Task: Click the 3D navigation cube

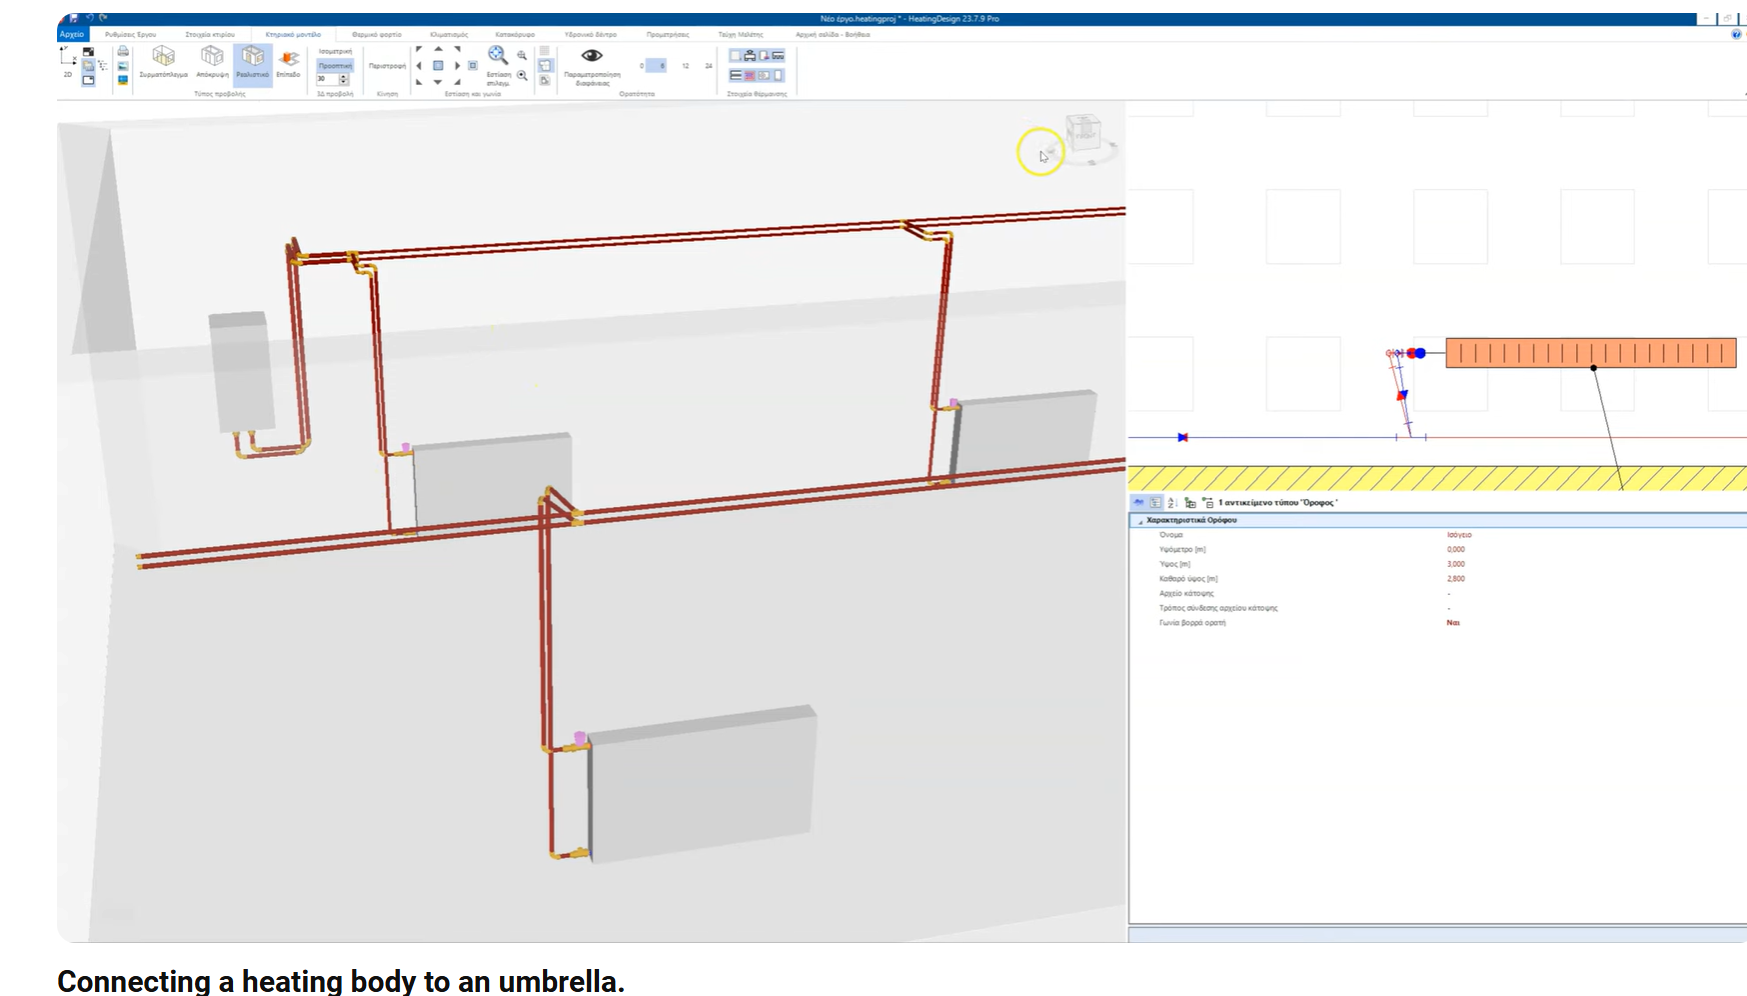Action: (1084, 131)
